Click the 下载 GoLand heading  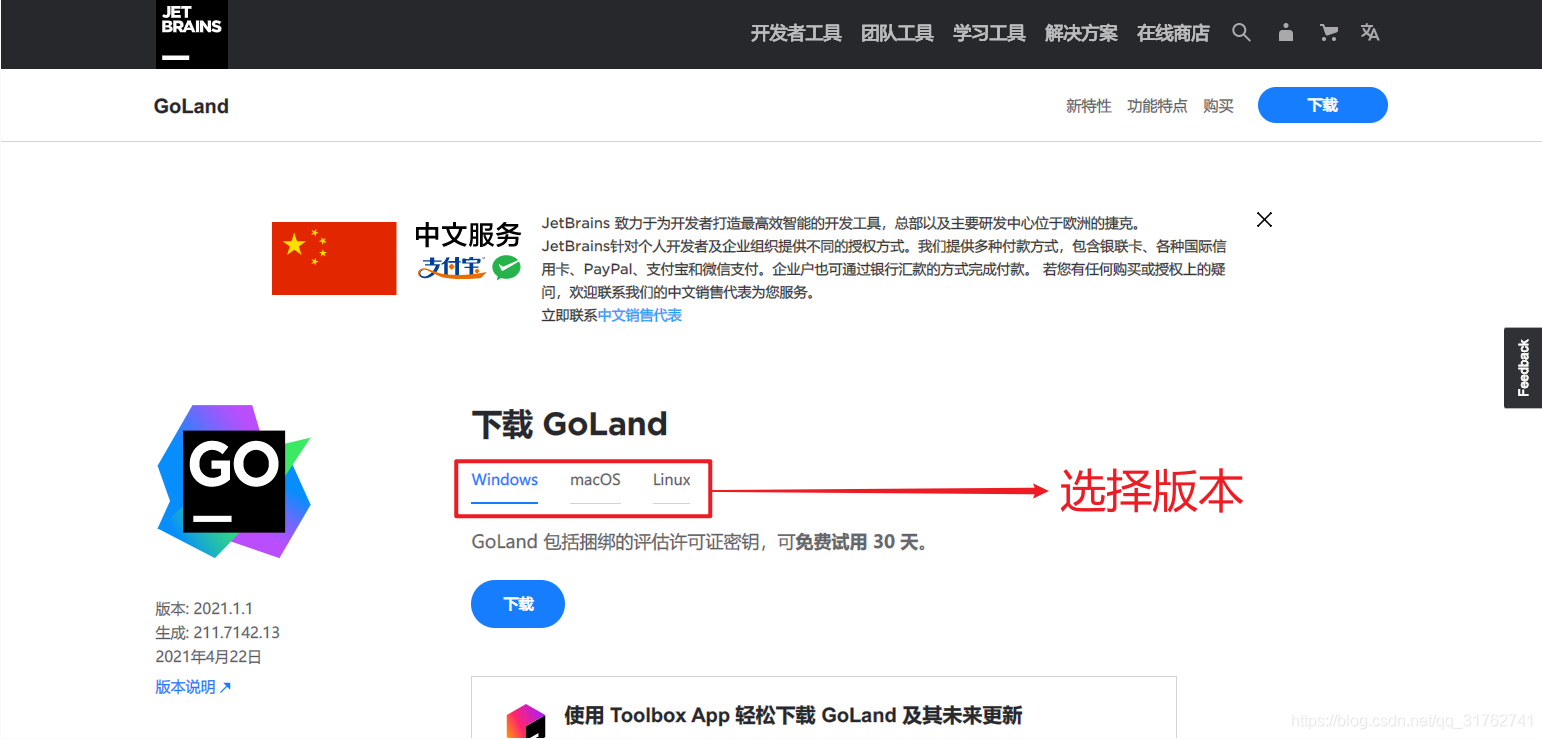pos(569,424)
